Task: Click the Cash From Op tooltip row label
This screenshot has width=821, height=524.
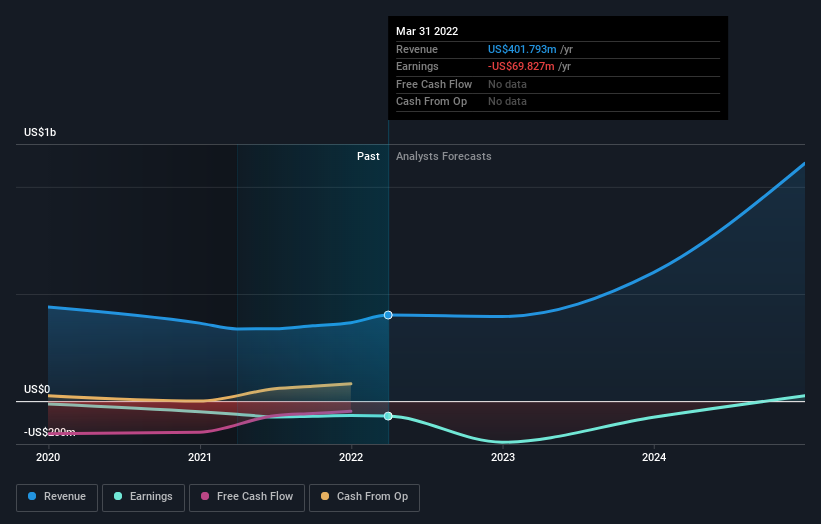Action: pos(431,102)
